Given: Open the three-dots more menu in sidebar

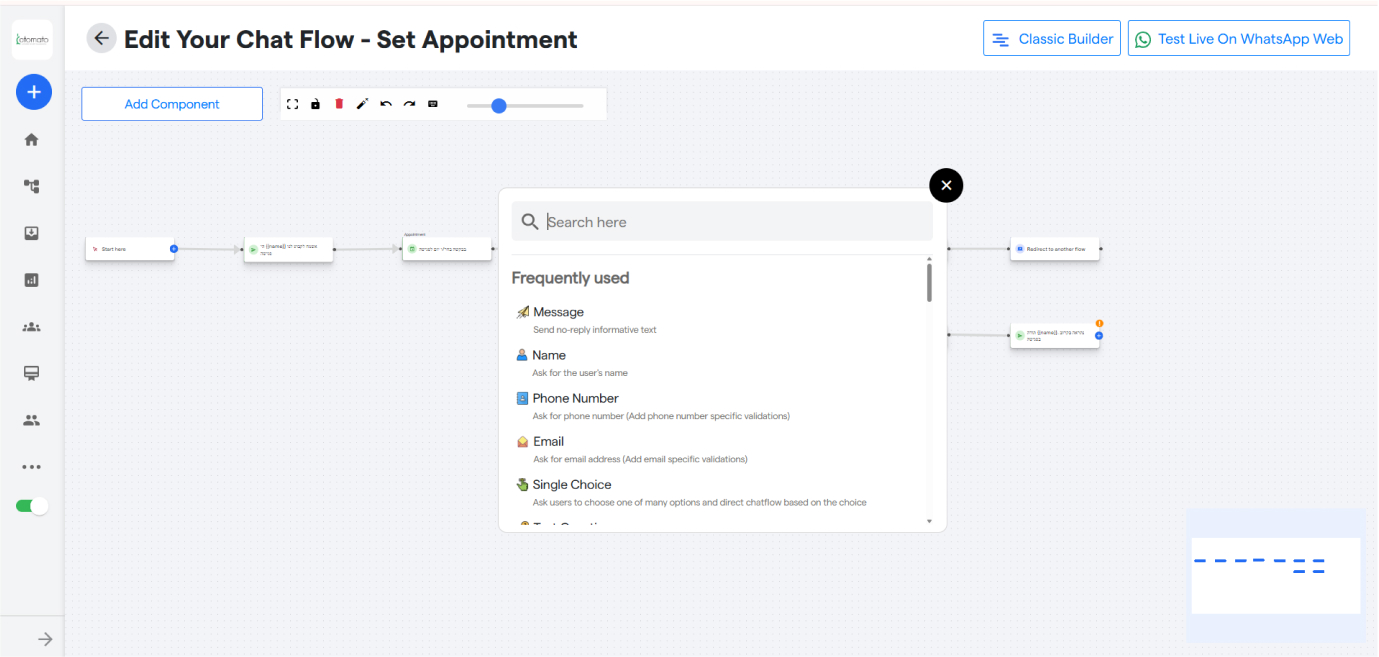Looking at the screenshot, I should [x=32, y=467].
